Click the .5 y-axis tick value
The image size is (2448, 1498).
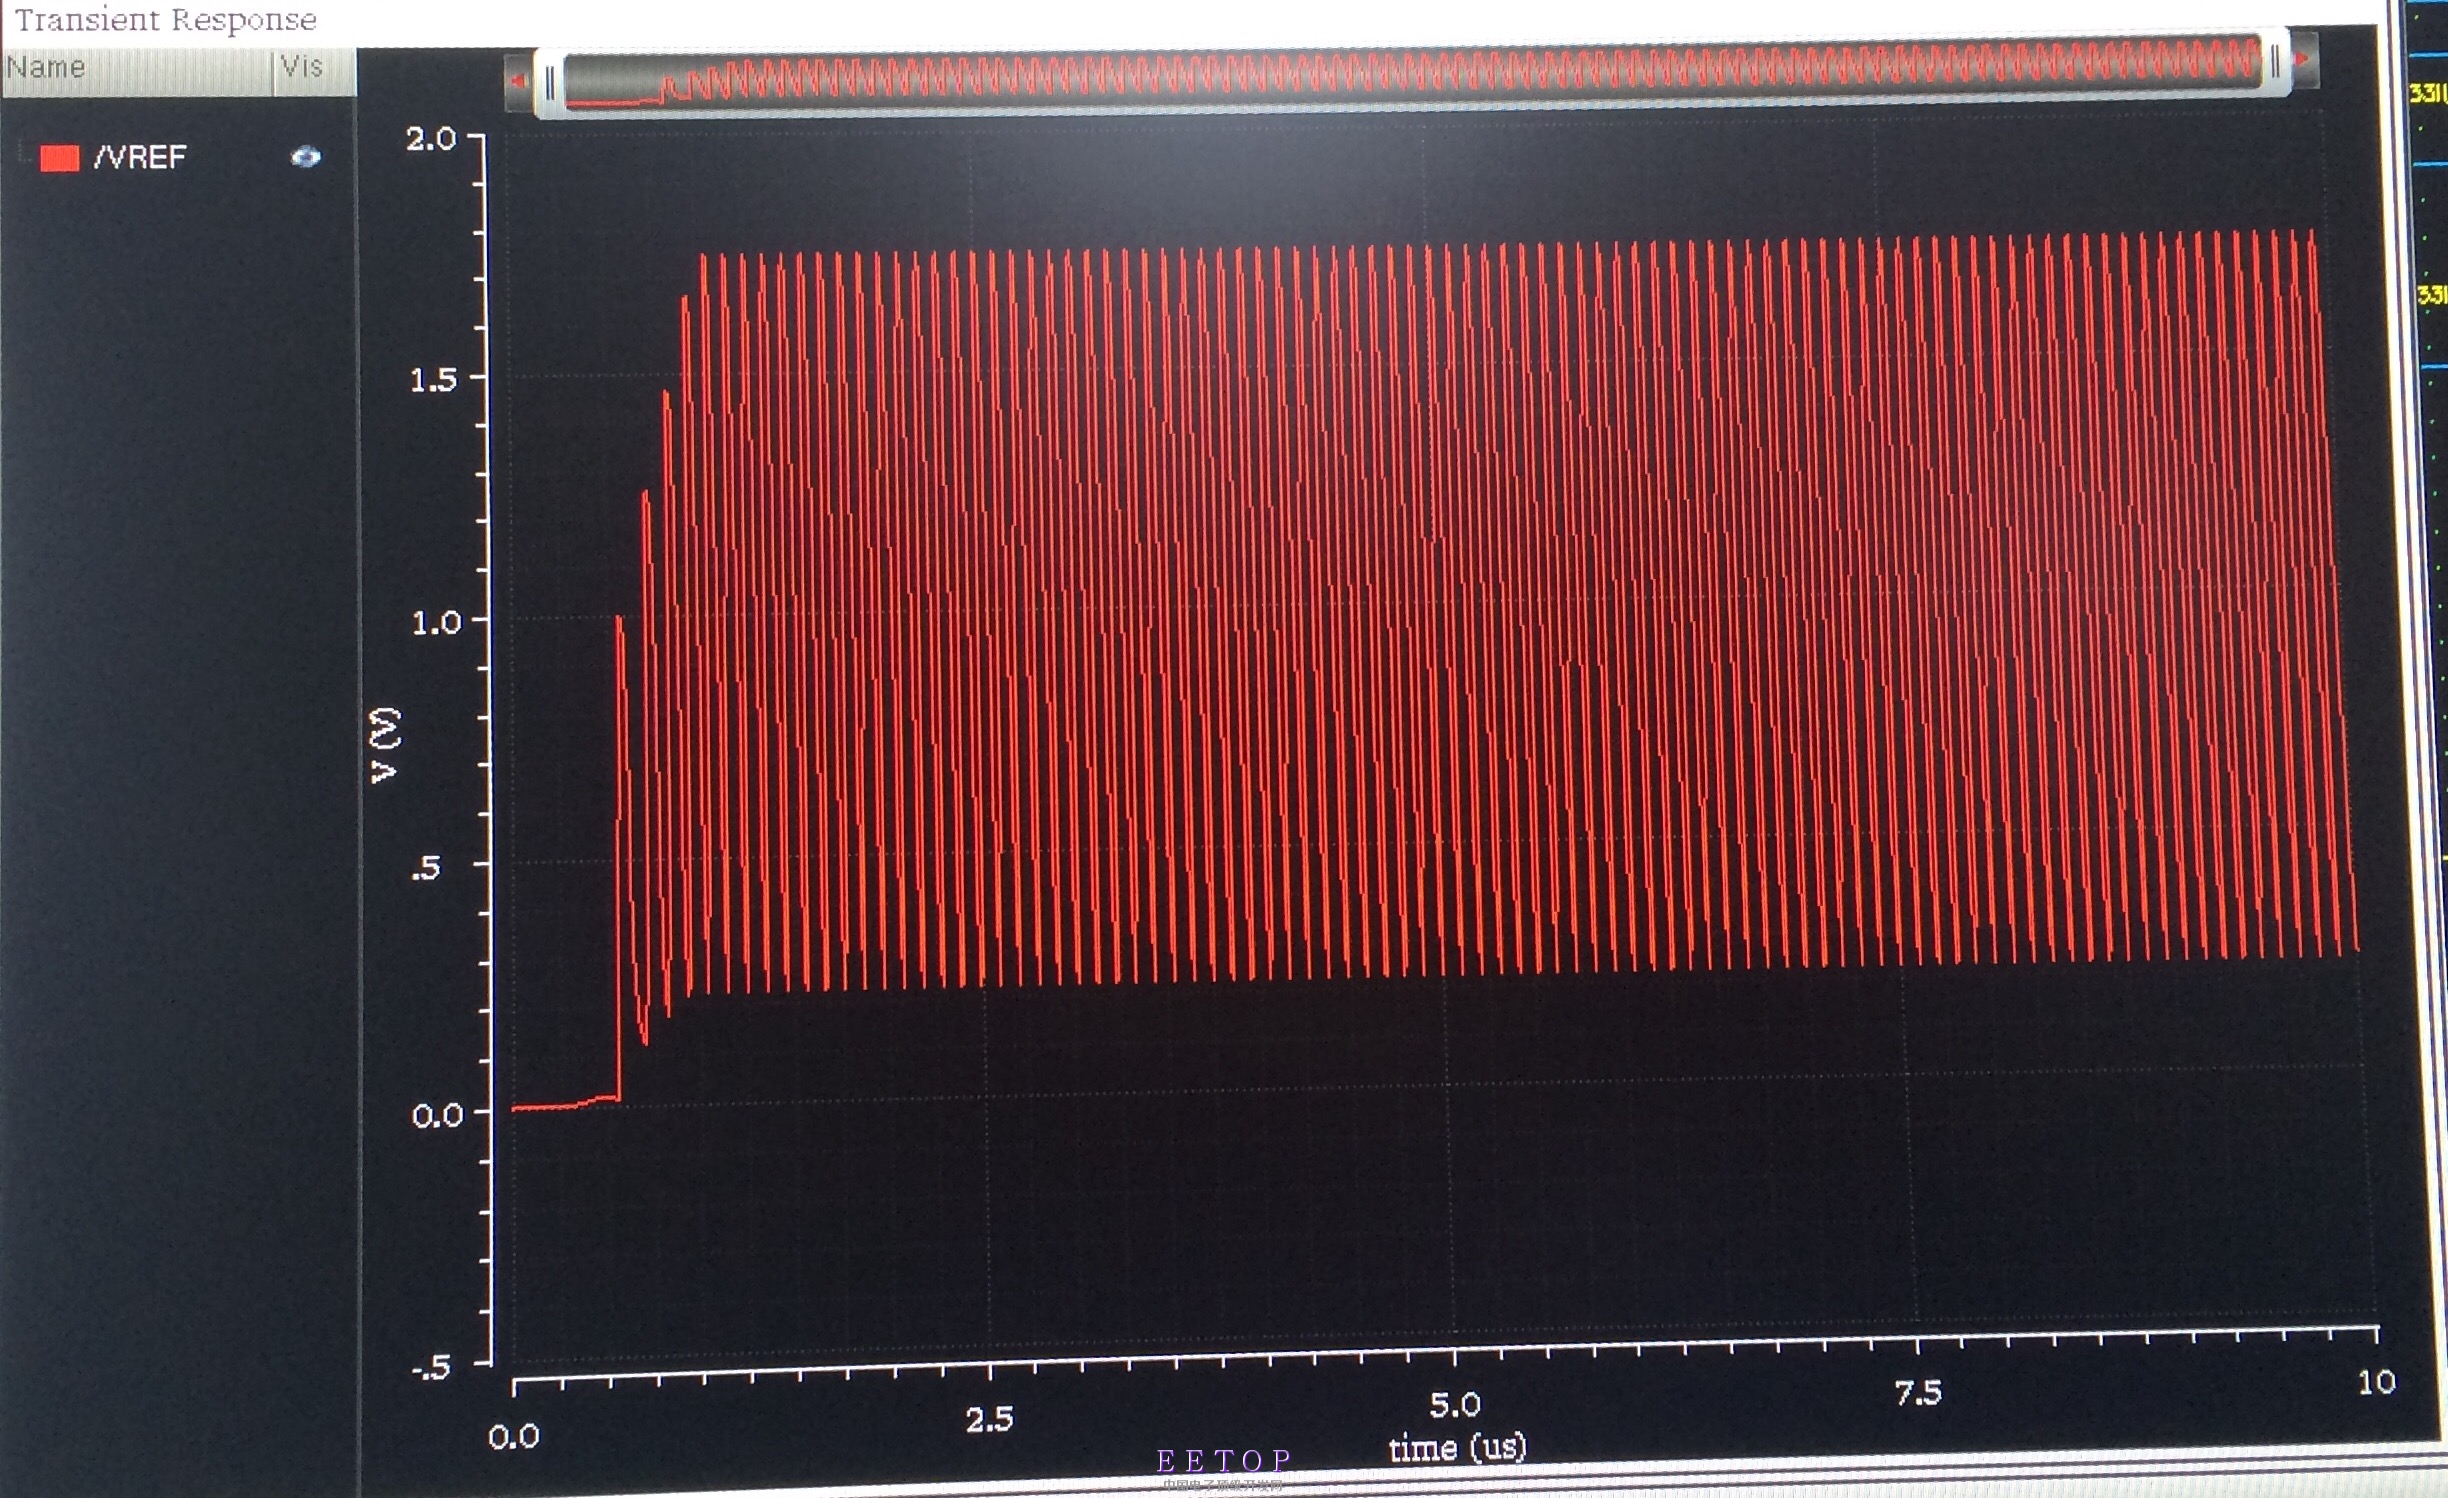[426, 867]
